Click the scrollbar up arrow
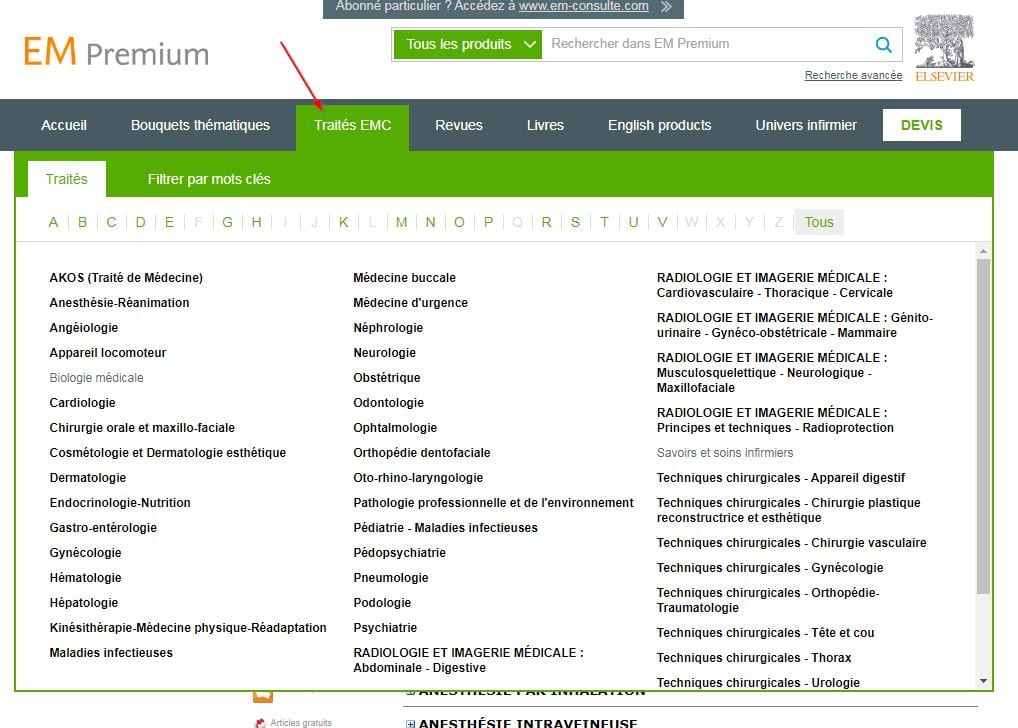This screenshot has height=728, width=1018. pyautogui.click(x=984, y=251)
